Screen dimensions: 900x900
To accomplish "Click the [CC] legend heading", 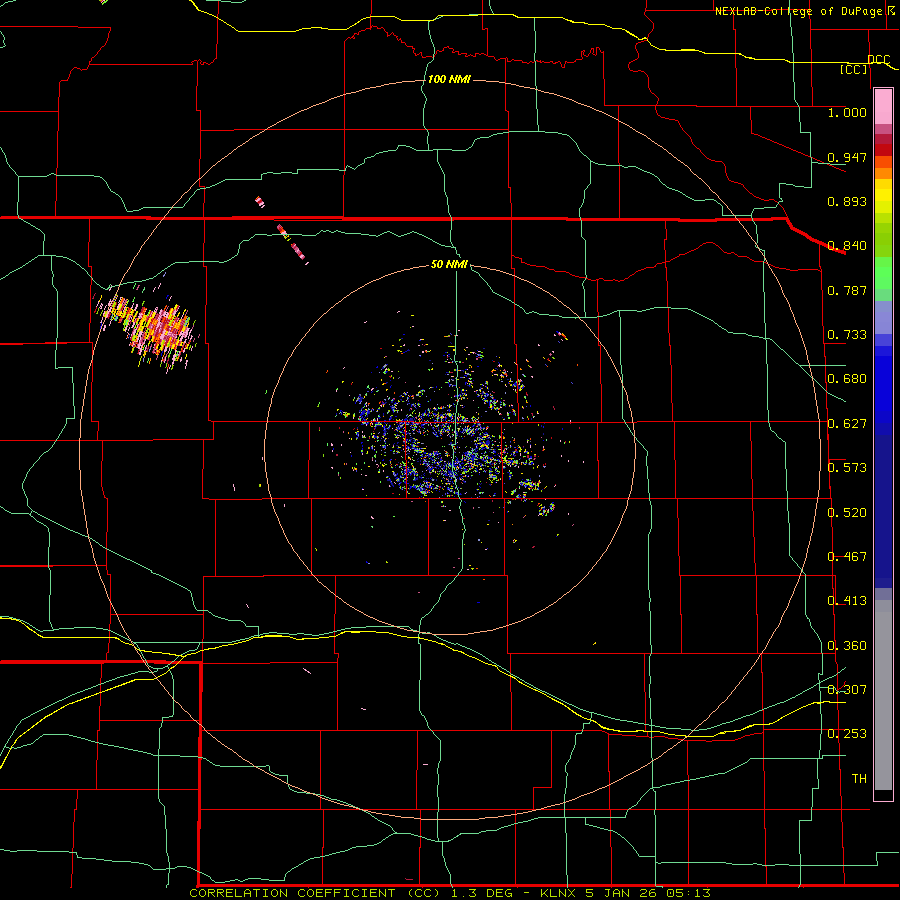I will point(854,69).
